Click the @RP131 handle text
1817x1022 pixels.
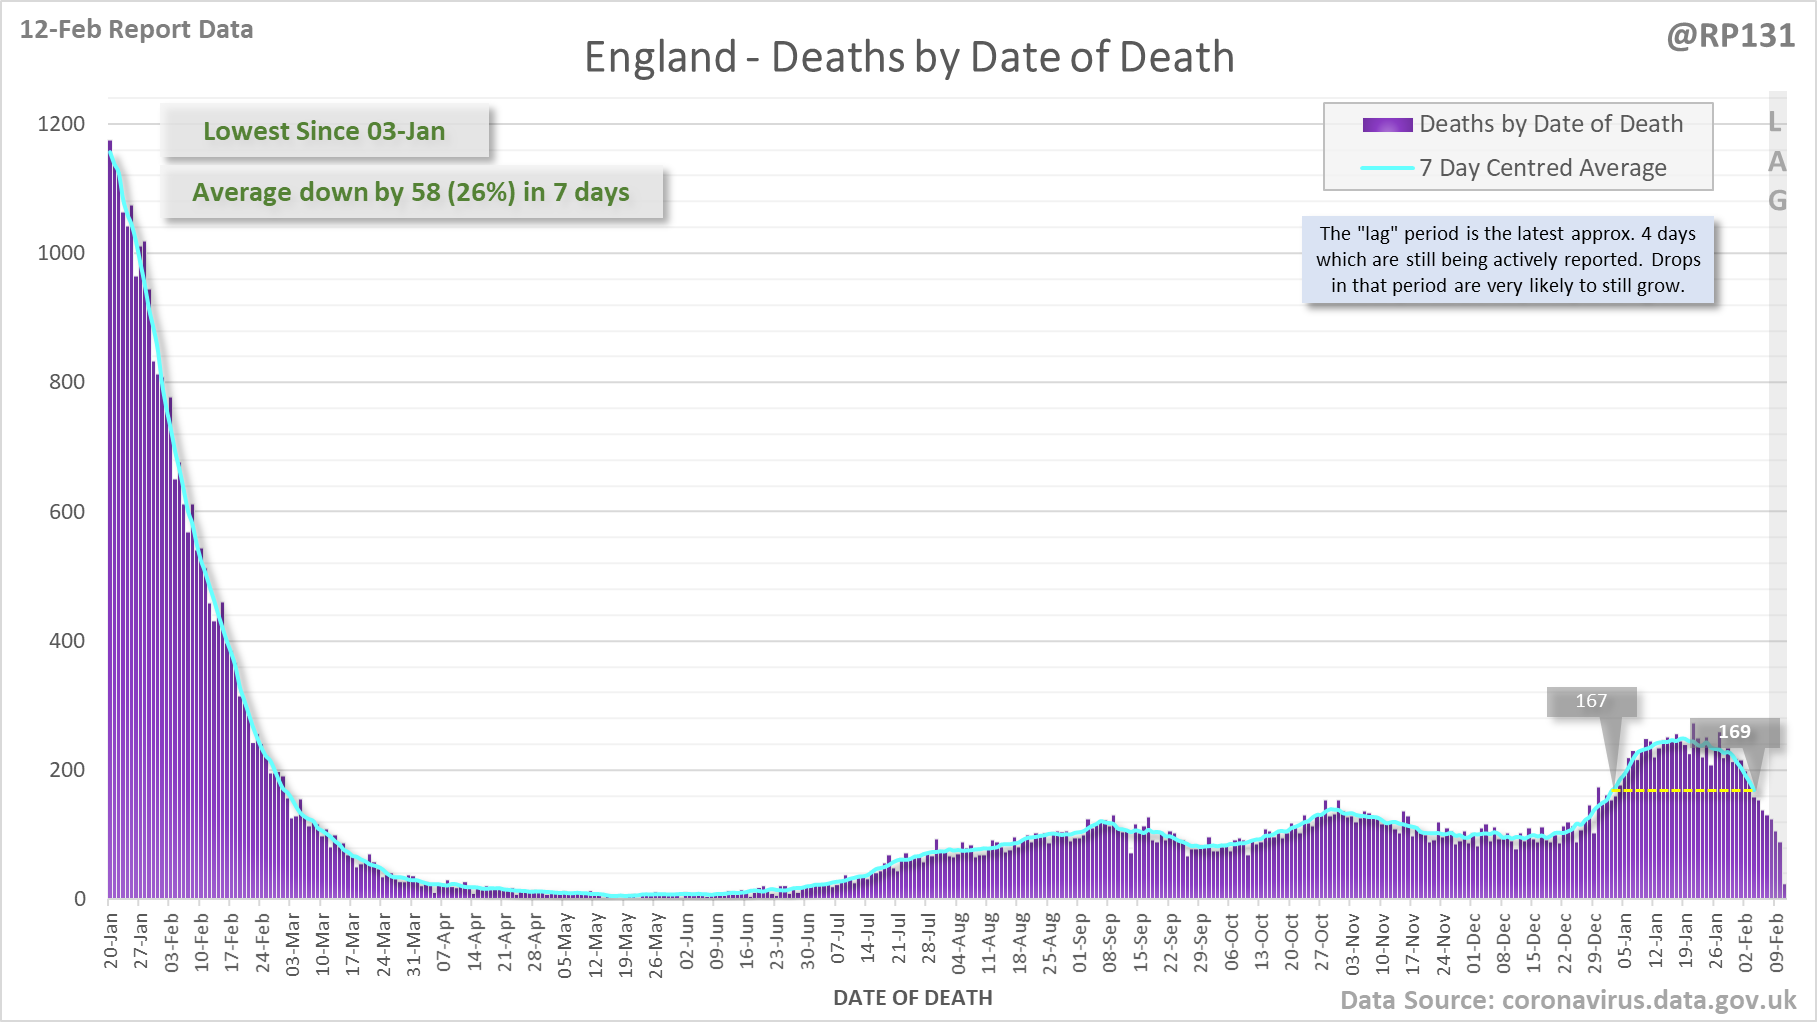pyautogui.click(x=1730, y=36)
